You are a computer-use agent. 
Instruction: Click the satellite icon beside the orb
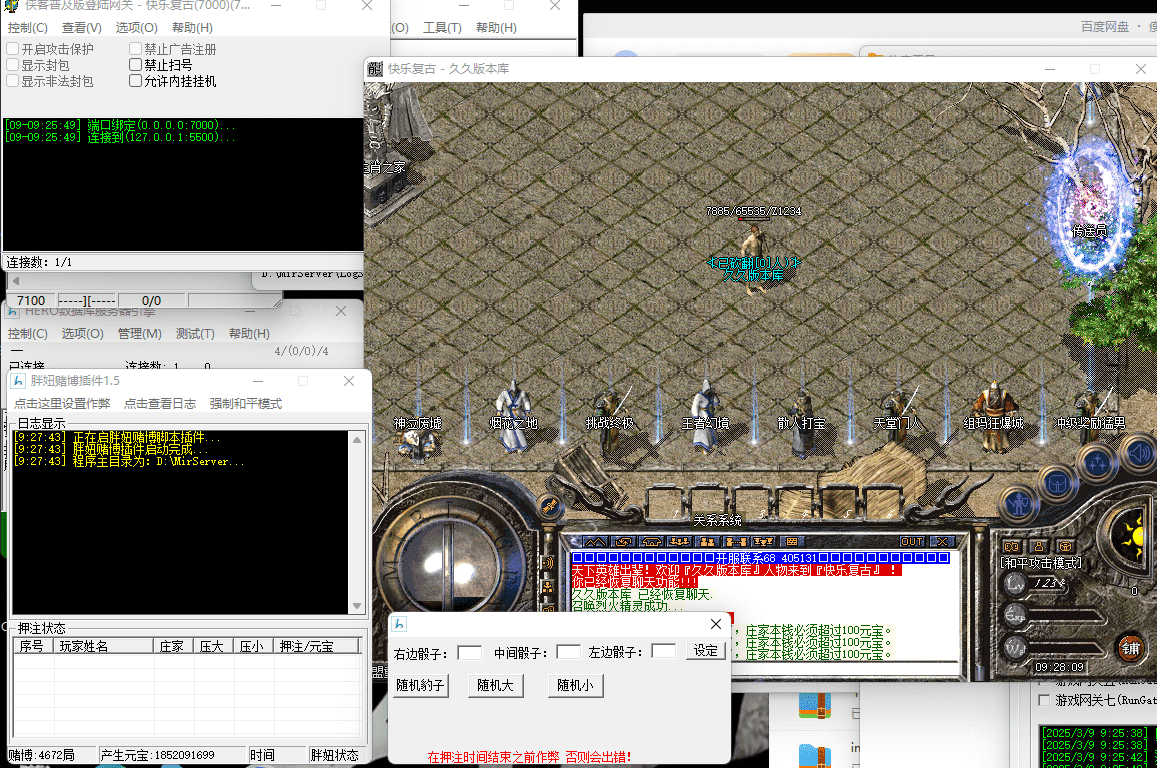549,505
